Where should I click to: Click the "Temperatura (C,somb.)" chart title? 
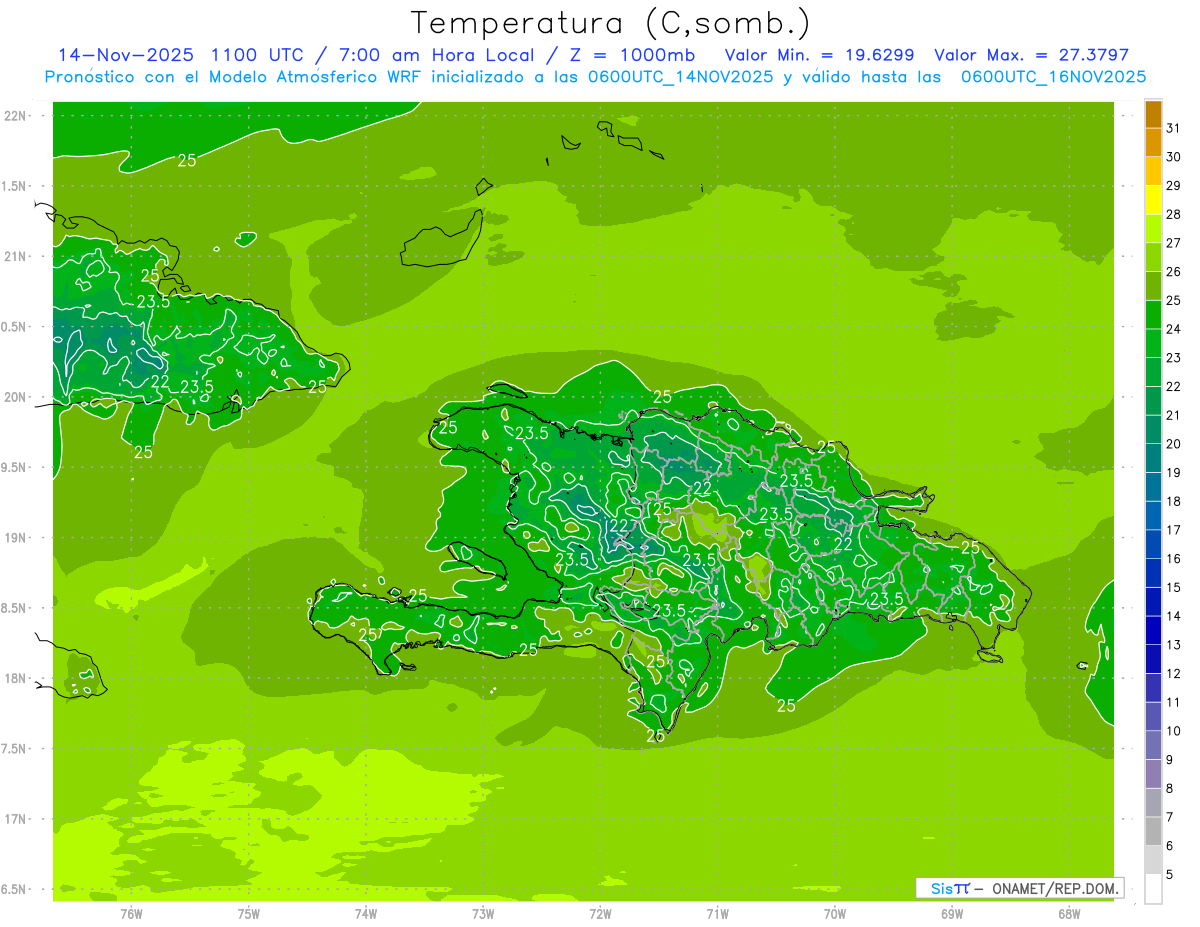tap(610, 23)
